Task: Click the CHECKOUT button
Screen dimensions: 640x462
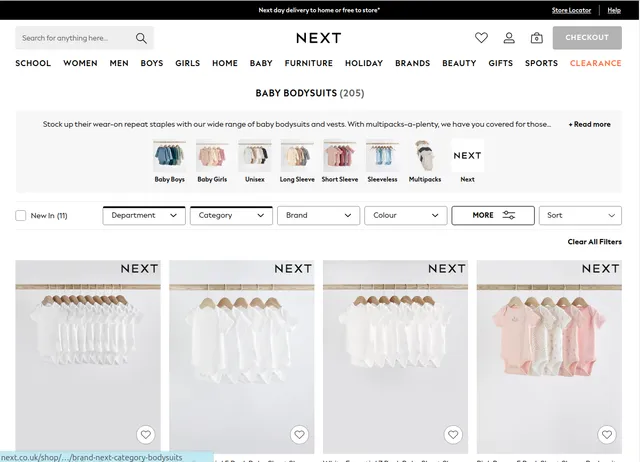Action: [587, 38]
